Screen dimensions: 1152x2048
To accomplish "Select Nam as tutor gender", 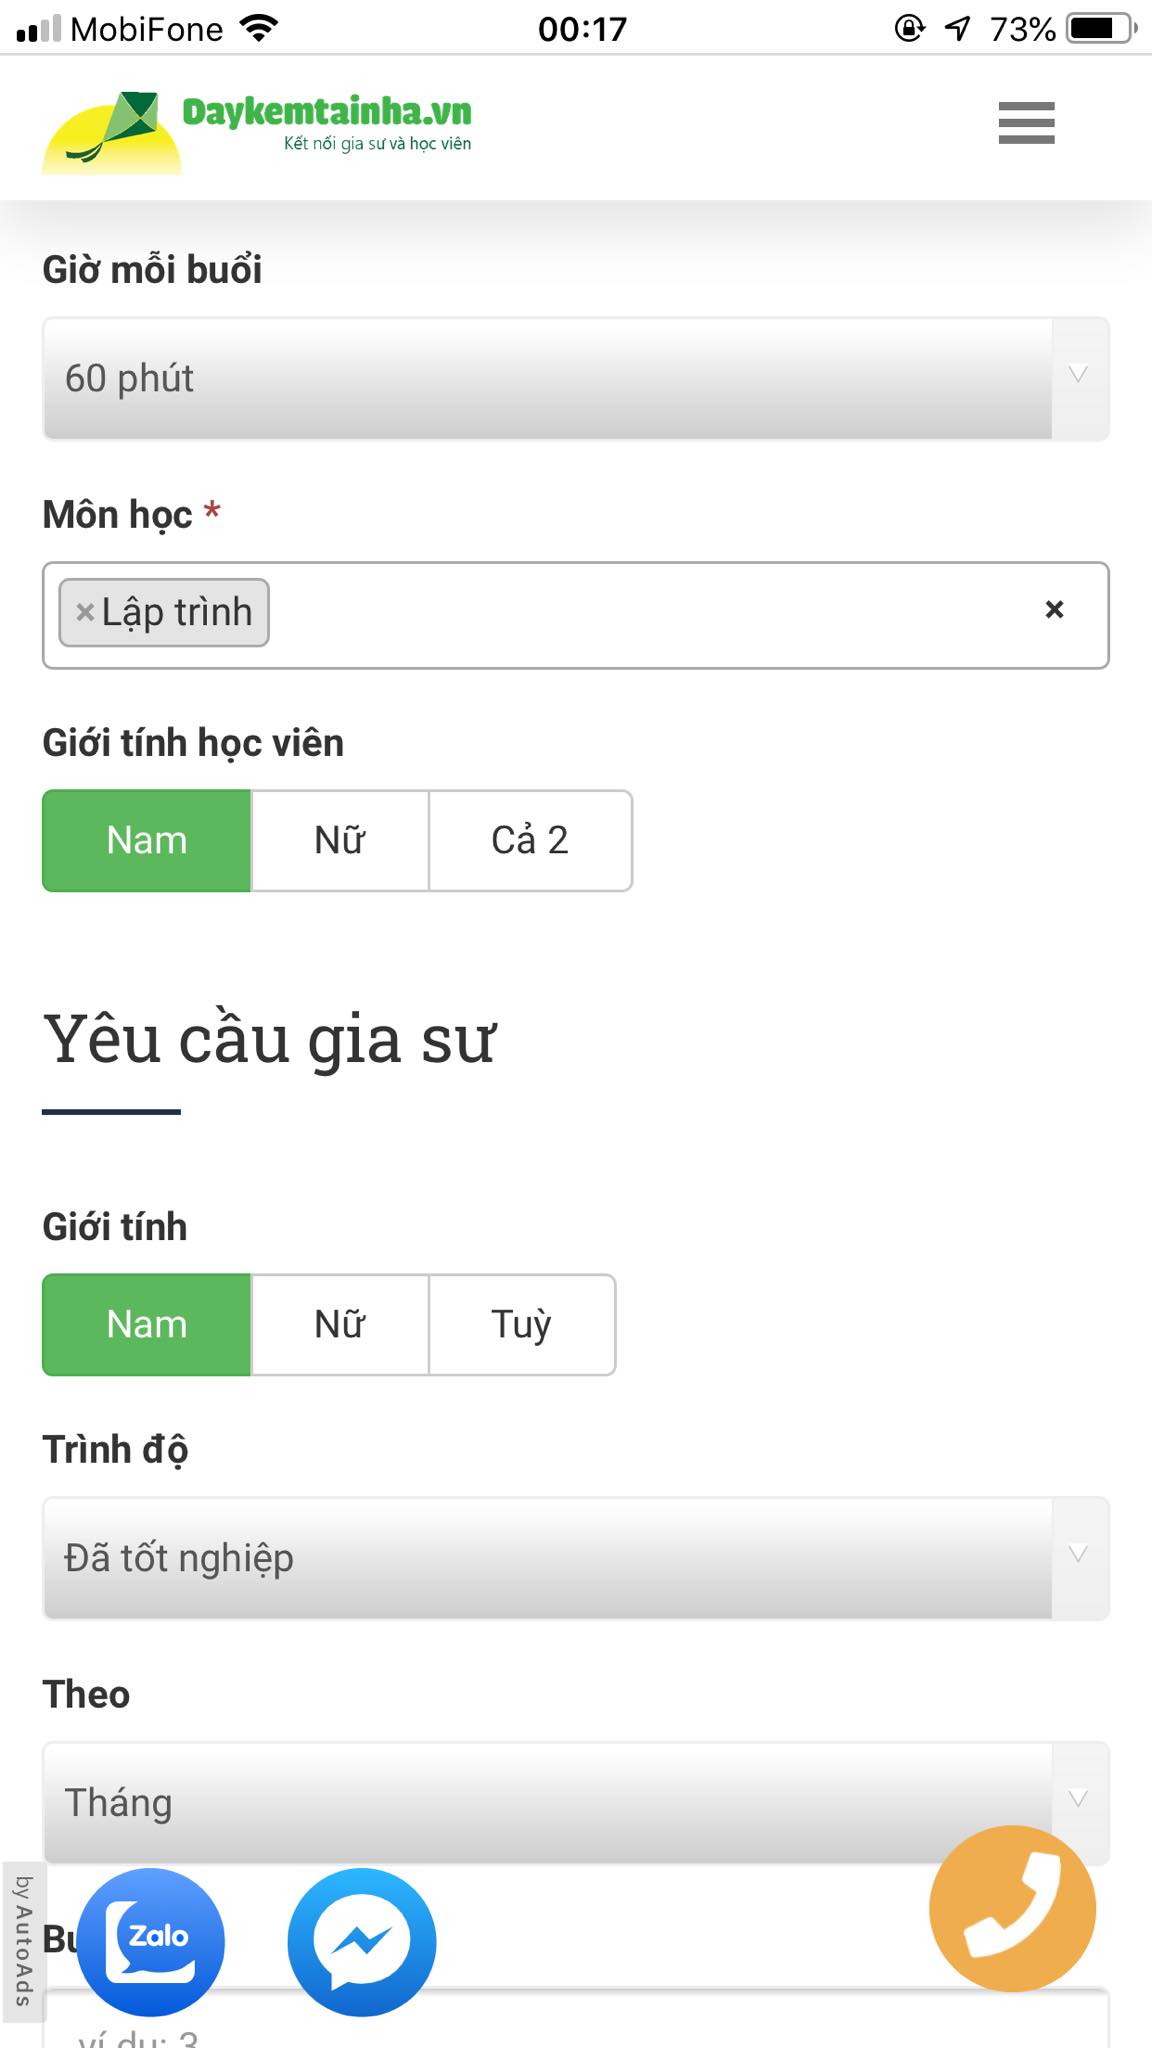I will [x=145, y=1324].
